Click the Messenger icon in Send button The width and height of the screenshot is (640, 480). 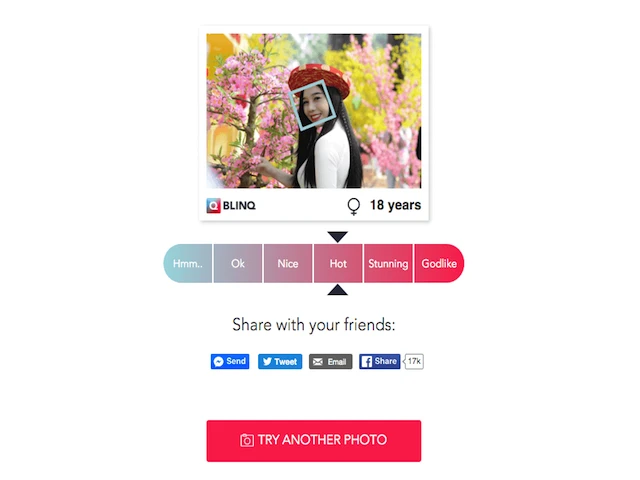click(x=219, y=362)
